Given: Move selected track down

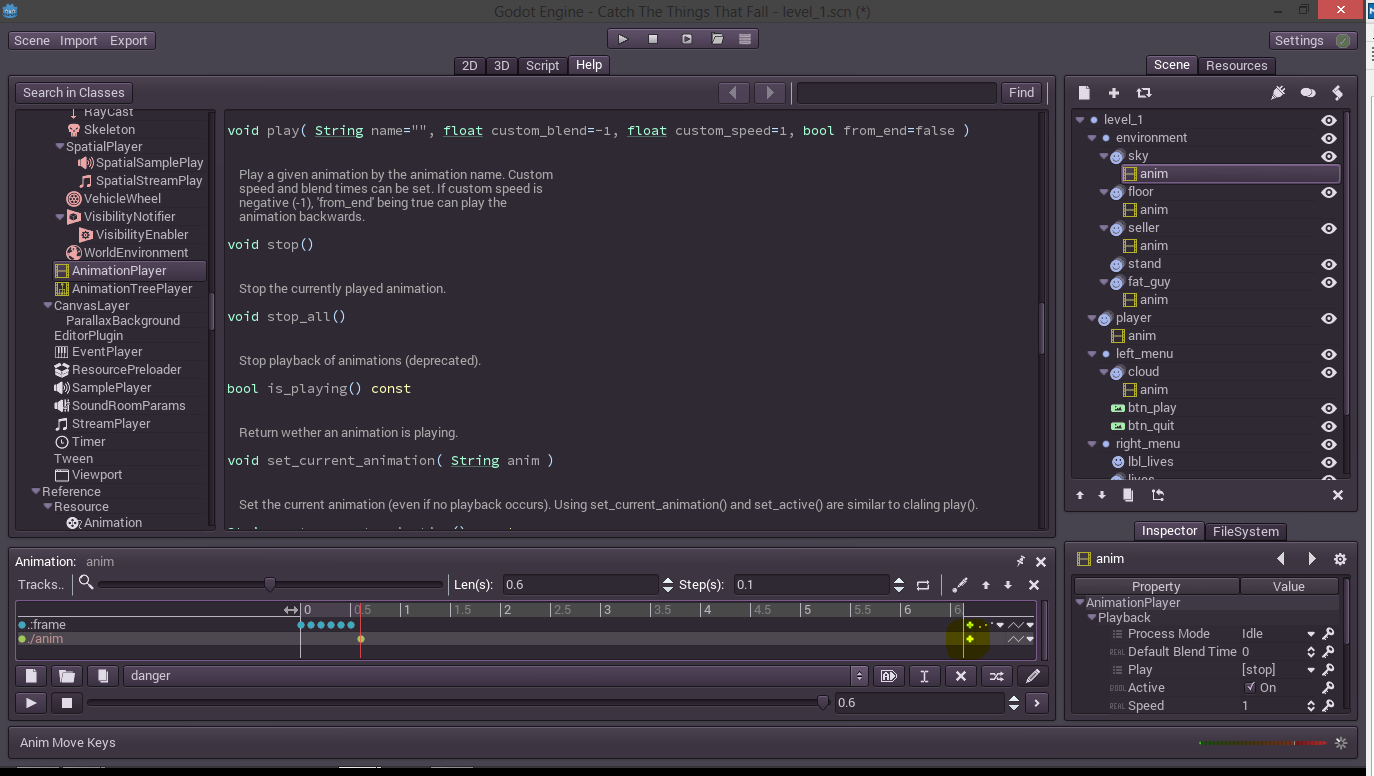Looking at the screenshot, I should (x=1008, y=585).
